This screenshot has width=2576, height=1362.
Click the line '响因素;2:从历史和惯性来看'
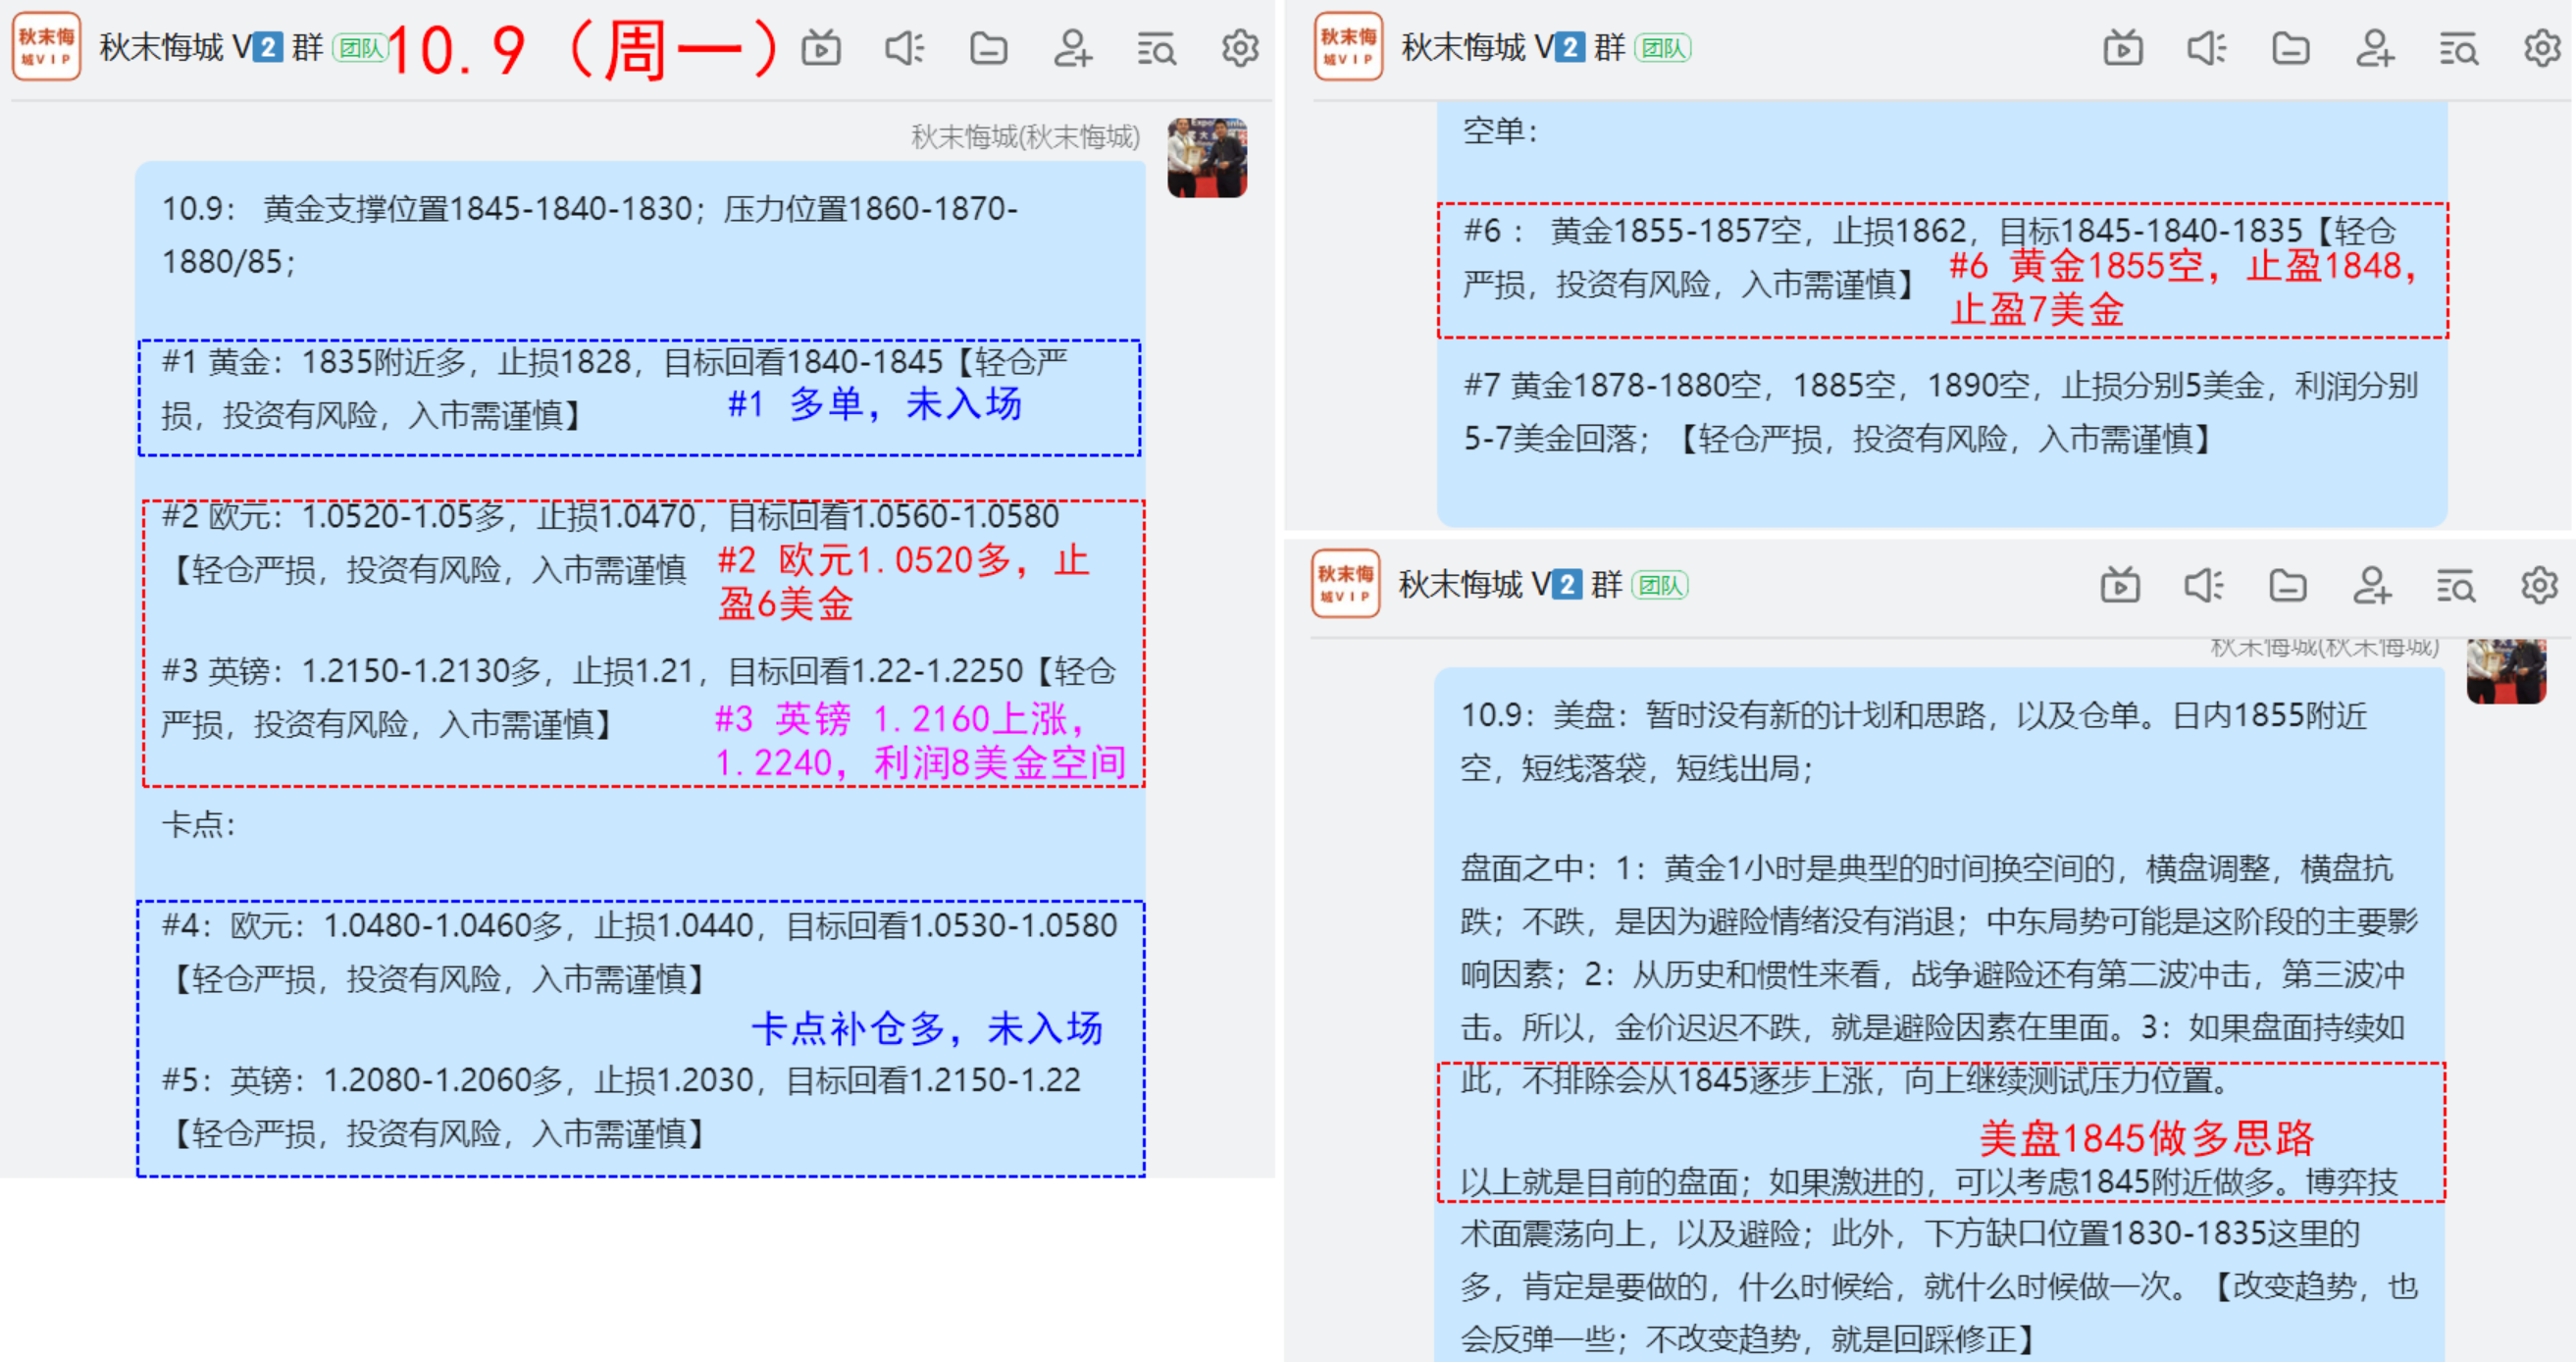point(1933,975)
